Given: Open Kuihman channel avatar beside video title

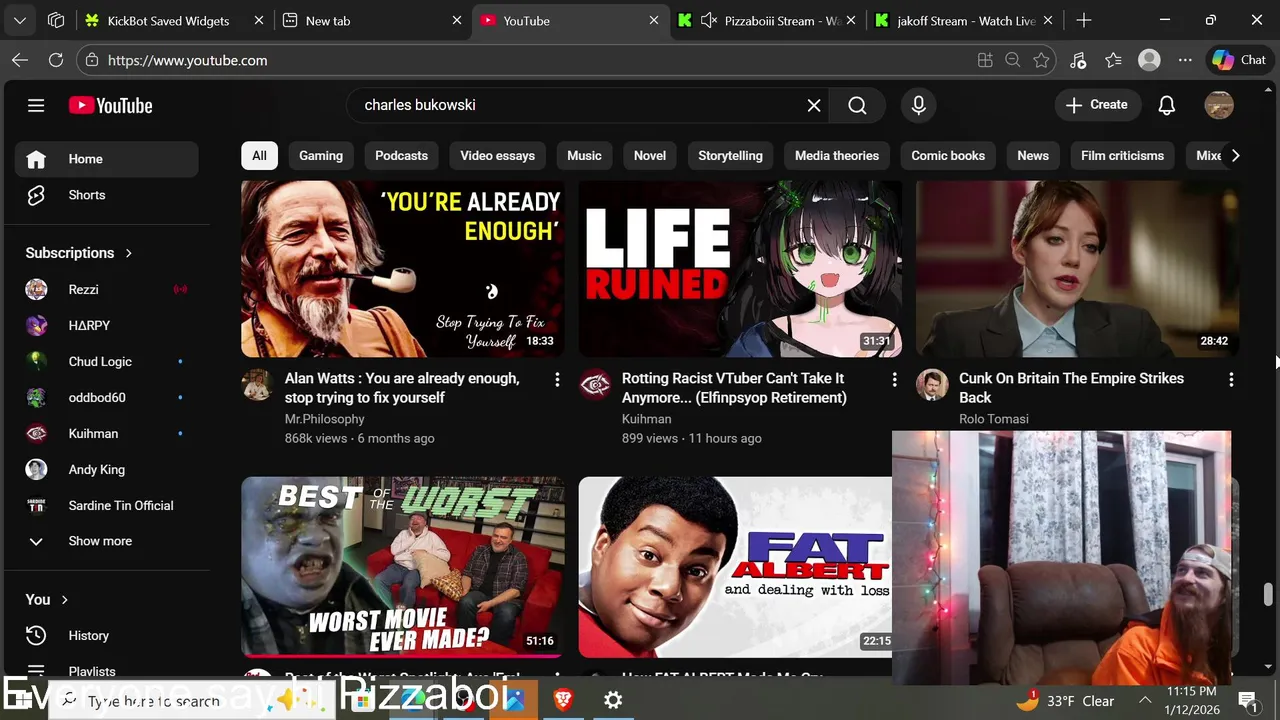Looking at the screenshot, I should (594, 385).
